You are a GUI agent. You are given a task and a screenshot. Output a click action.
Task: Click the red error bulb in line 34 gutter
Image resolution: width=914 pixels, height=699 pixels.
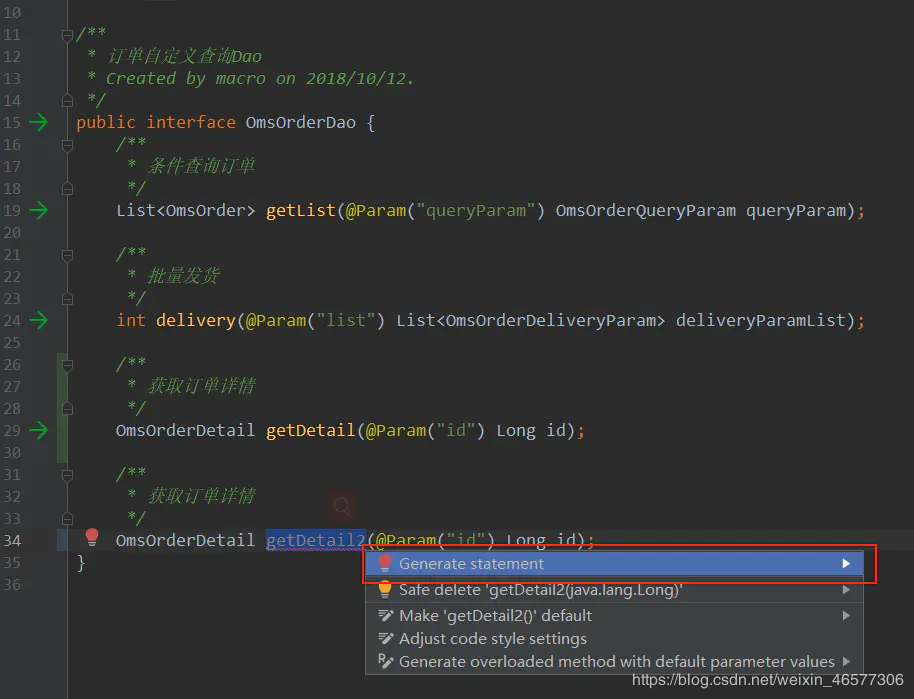point(92,537)
